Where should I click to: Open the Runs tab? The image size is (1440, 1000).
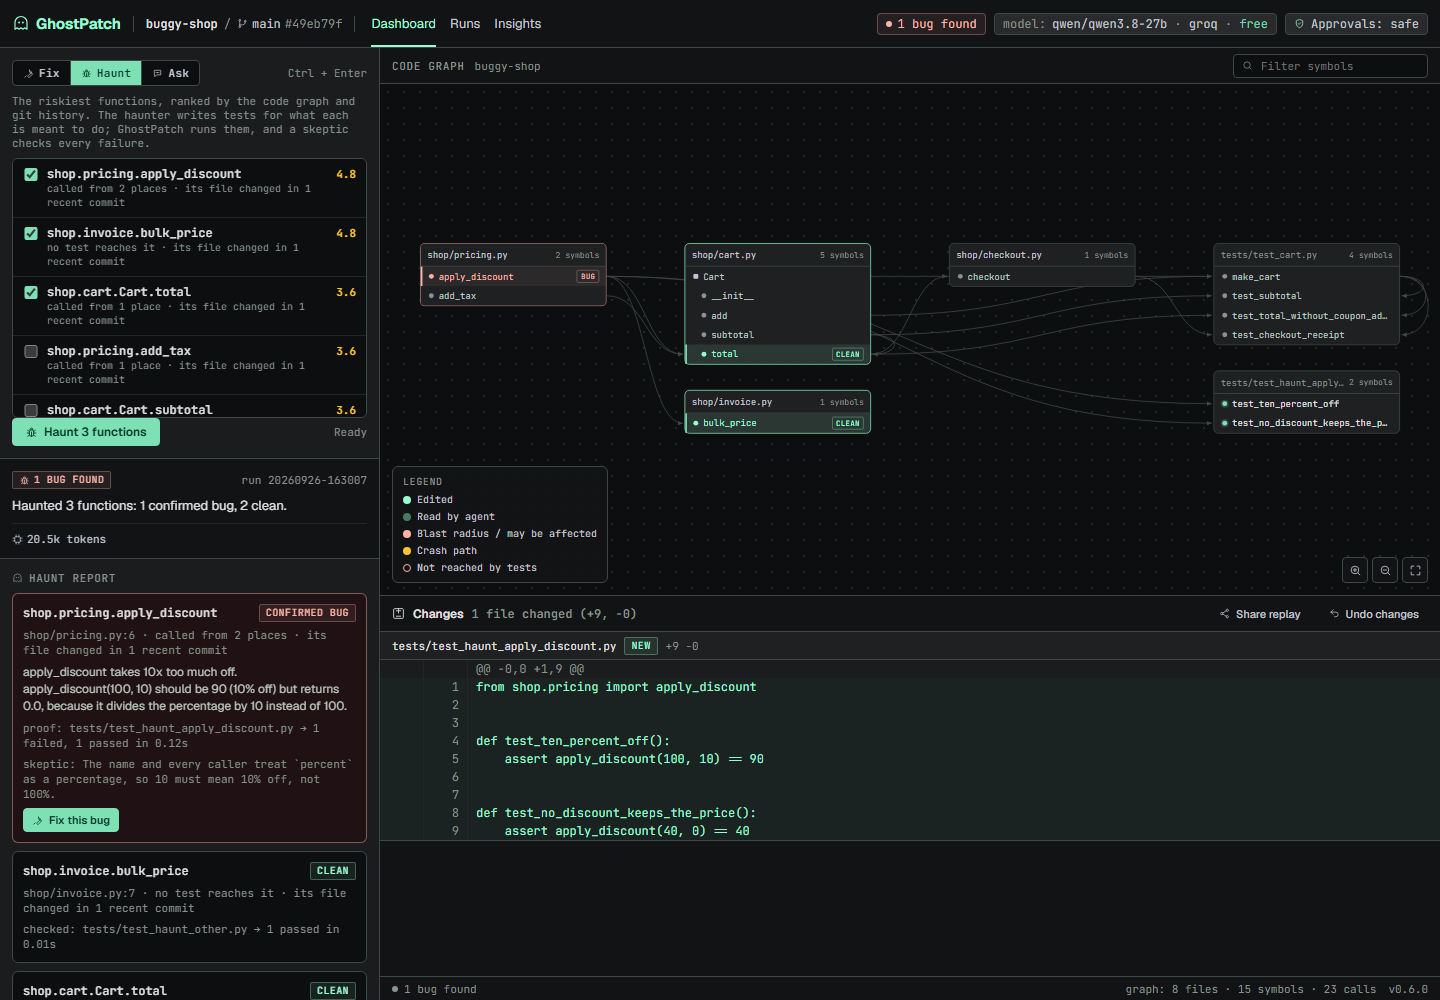[x=465, y=24]
